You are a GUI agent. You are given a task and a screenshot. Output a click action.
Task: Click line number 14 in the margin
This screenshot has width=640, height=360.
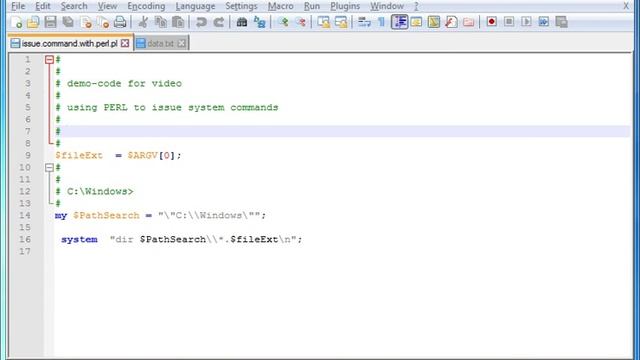[24, 216]
